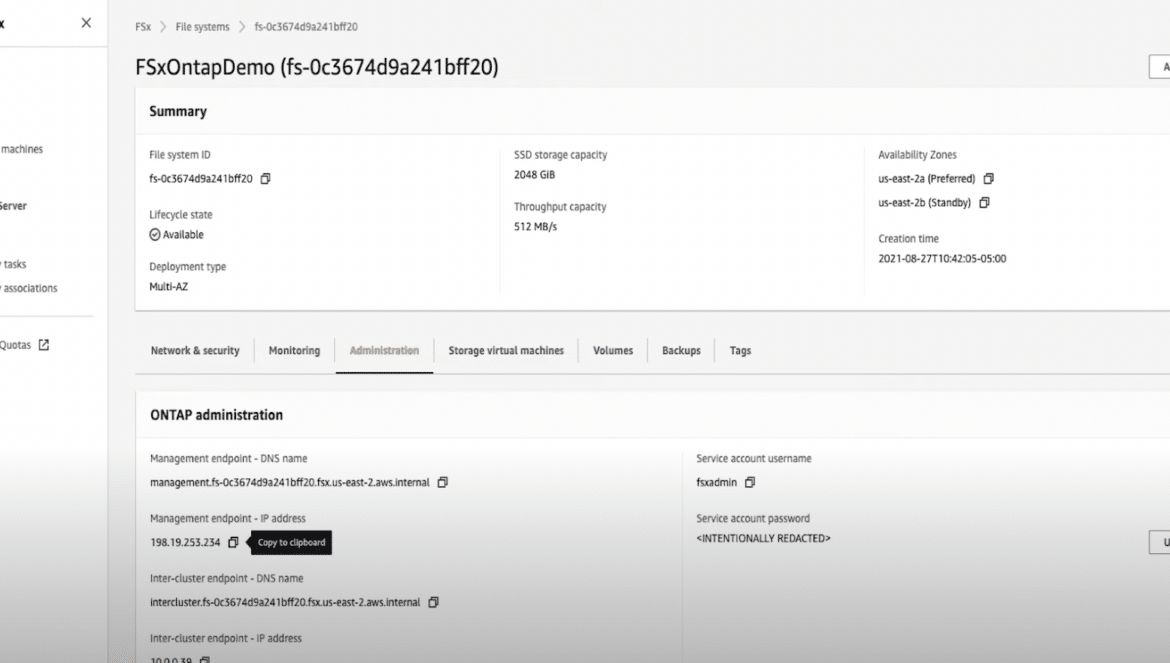Copy inter-cluster endpoint DNS name
The height and width of the screenshot is (663, 1170).
pos(434,603)
